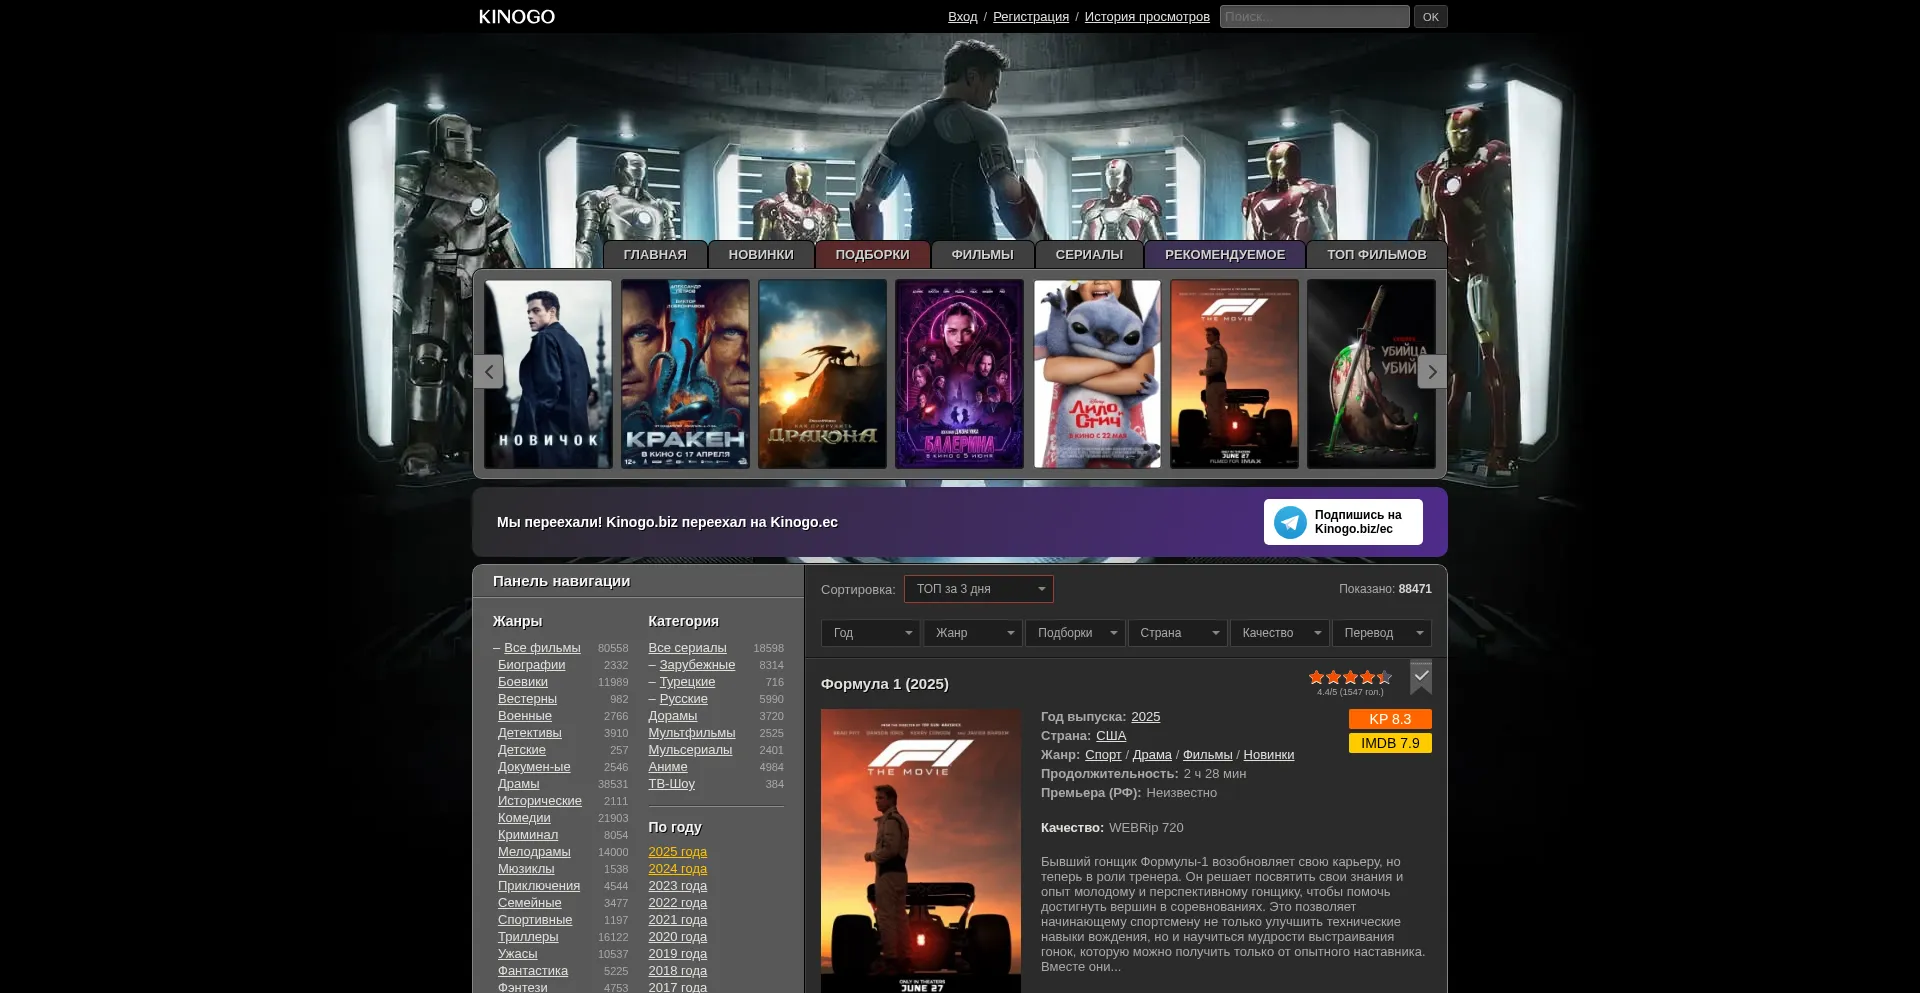1920x993 pixels.
Task: Click the carousel left arrow
Action: click(x=488, y=372)
